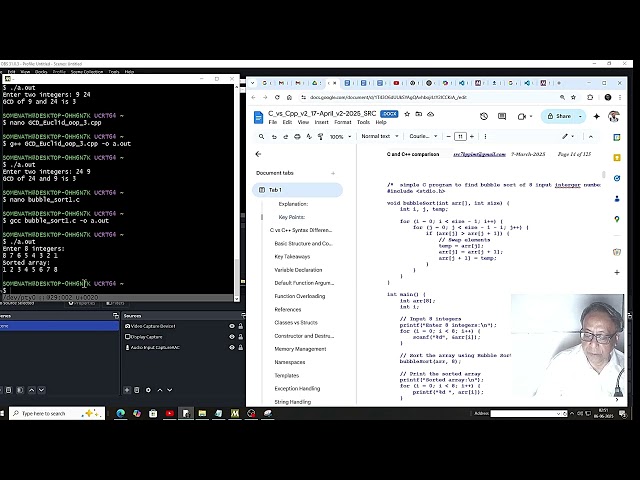640x480 pixels.
Task: Open the Share options dropdown arrow
Action: (580, 116)
